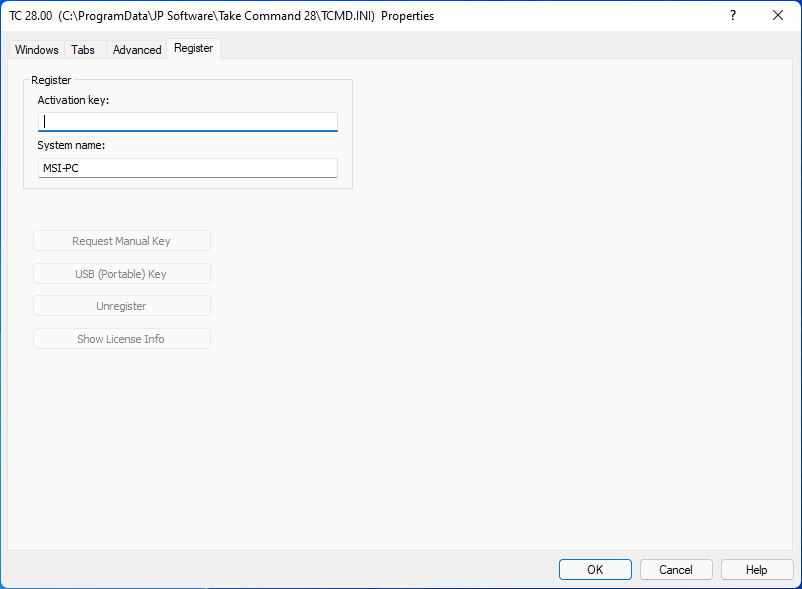Viewport: 802px width, 589px height.
Task: Click the "System name:" label
Action: [x=71, y=145]
